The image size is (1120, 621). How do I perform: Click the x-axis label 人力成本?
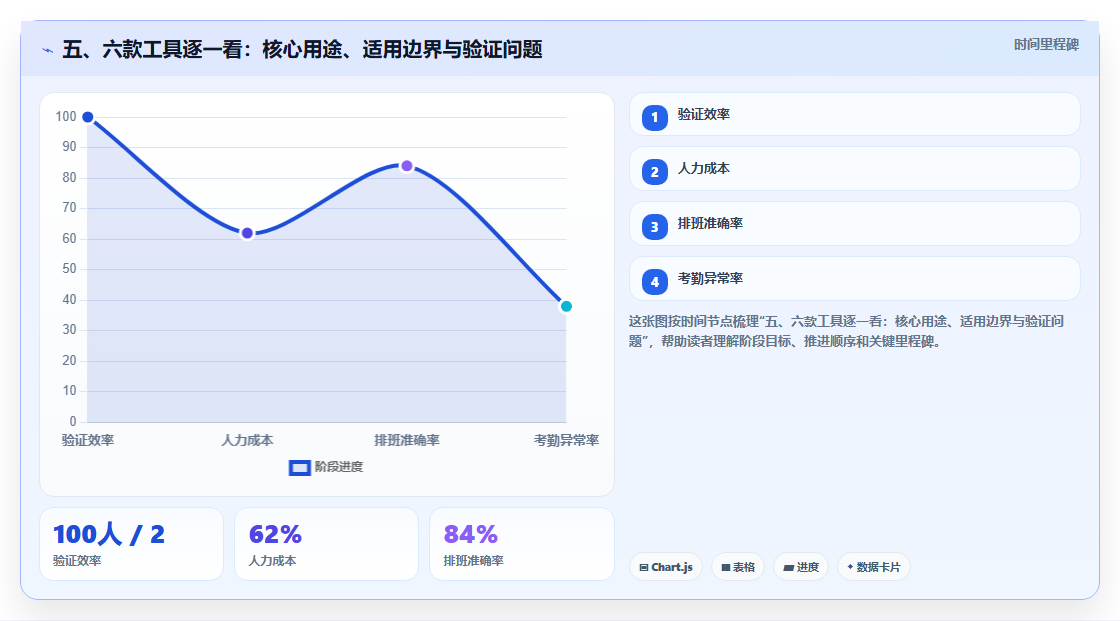247,440
